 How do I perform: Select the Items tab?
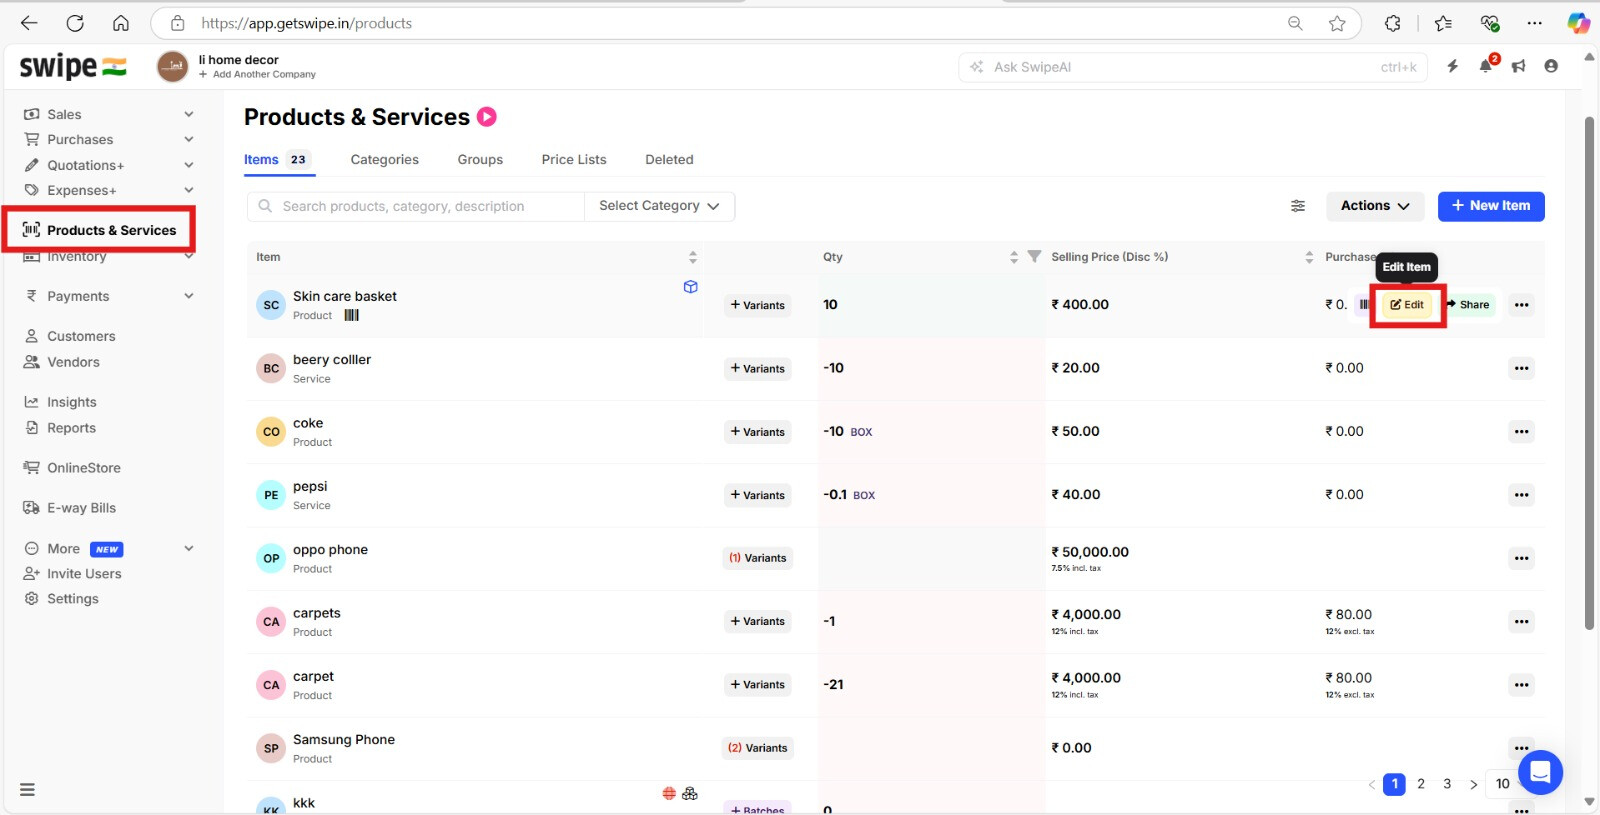[279, 160]
